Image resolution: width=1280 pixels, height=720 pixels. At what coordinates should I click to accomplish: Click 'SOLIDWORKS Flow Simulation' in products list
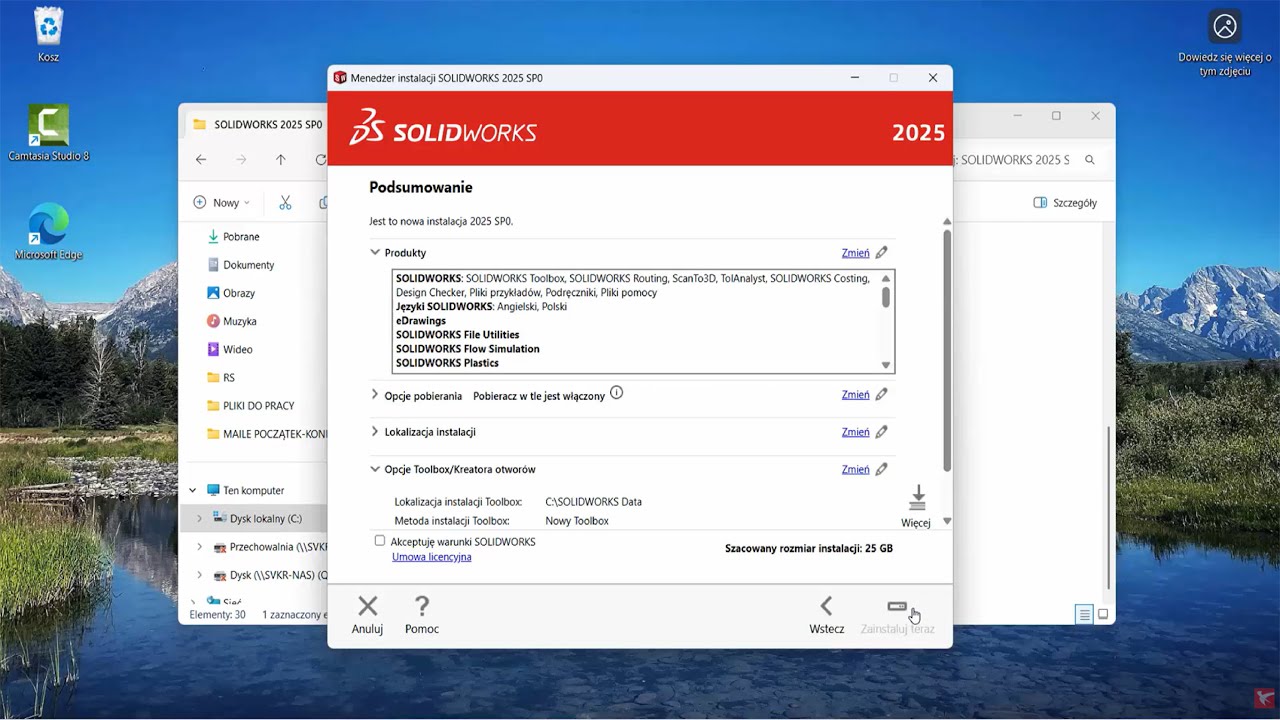click(467, 349)
